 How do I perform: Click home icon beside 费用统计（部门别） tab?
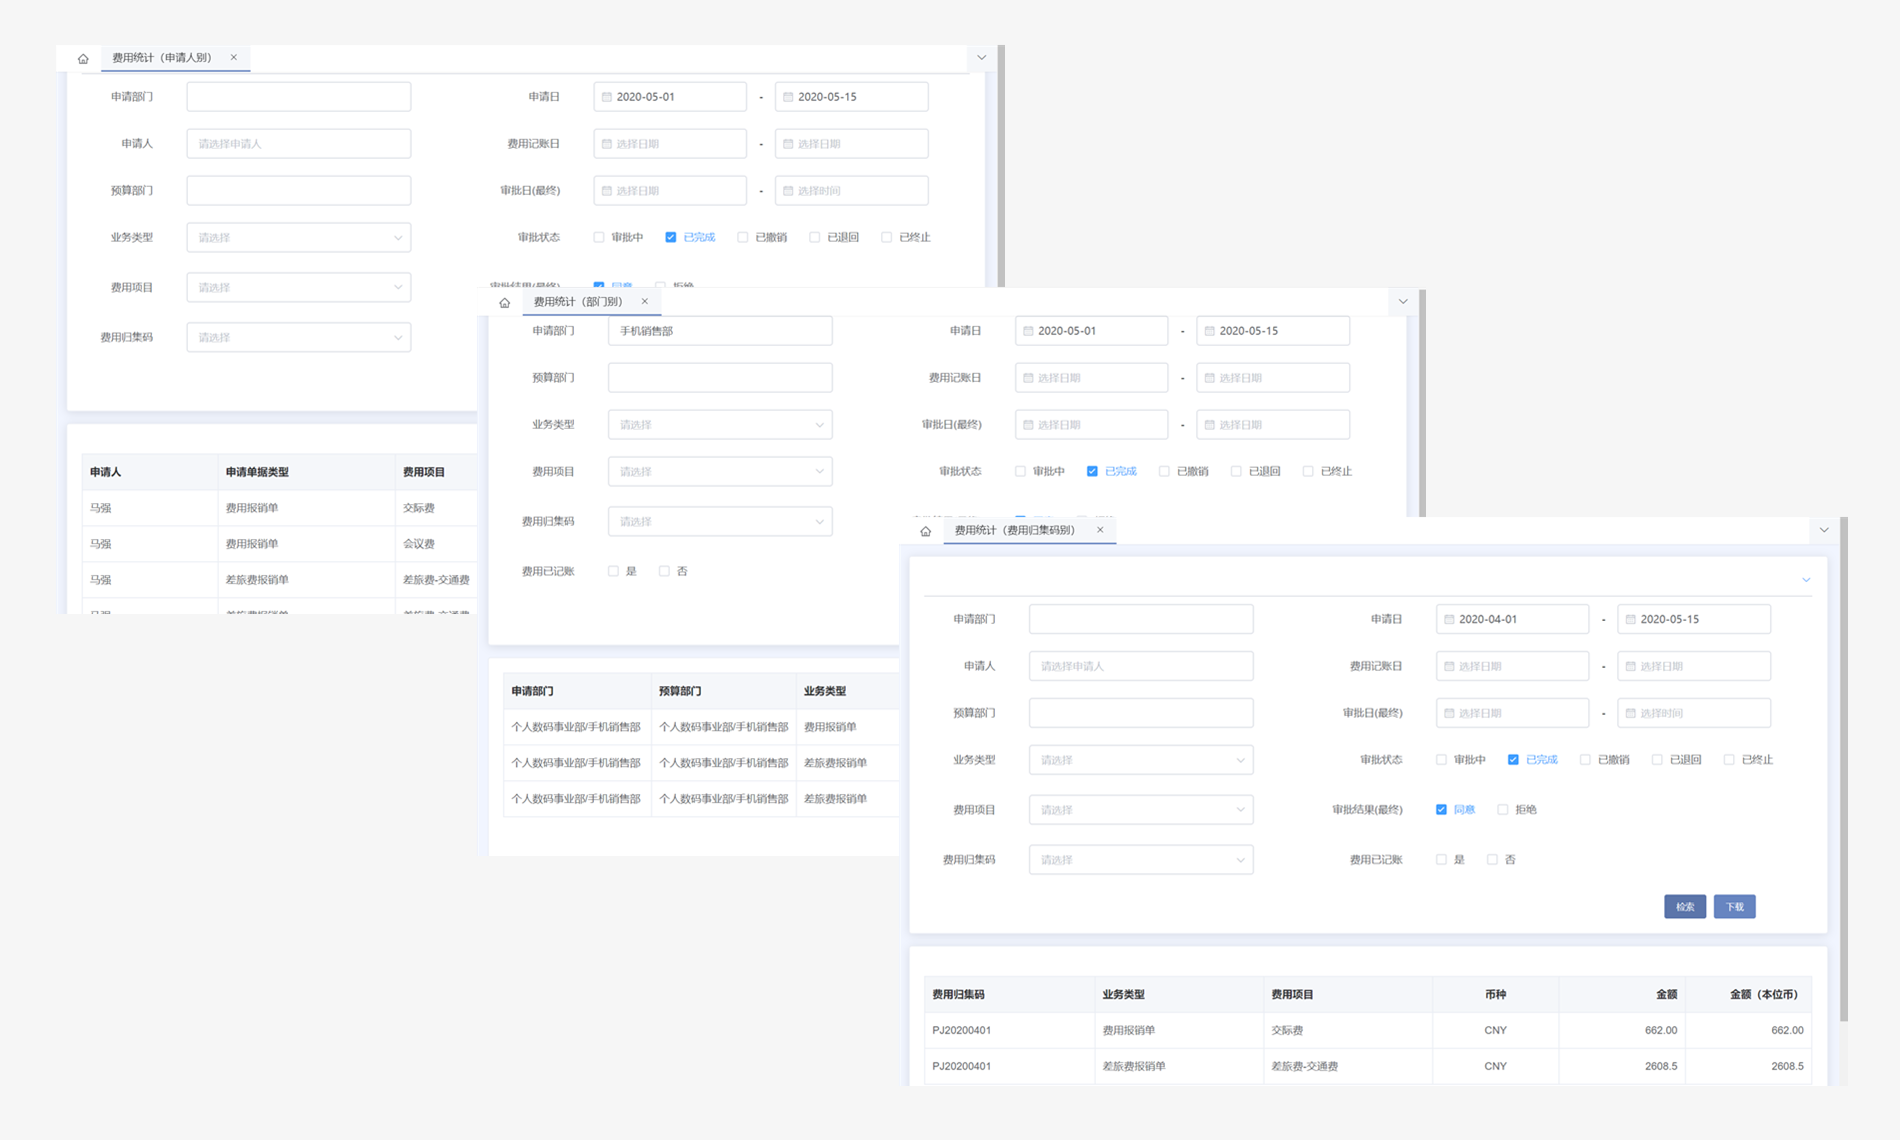[x=504, y=303]
